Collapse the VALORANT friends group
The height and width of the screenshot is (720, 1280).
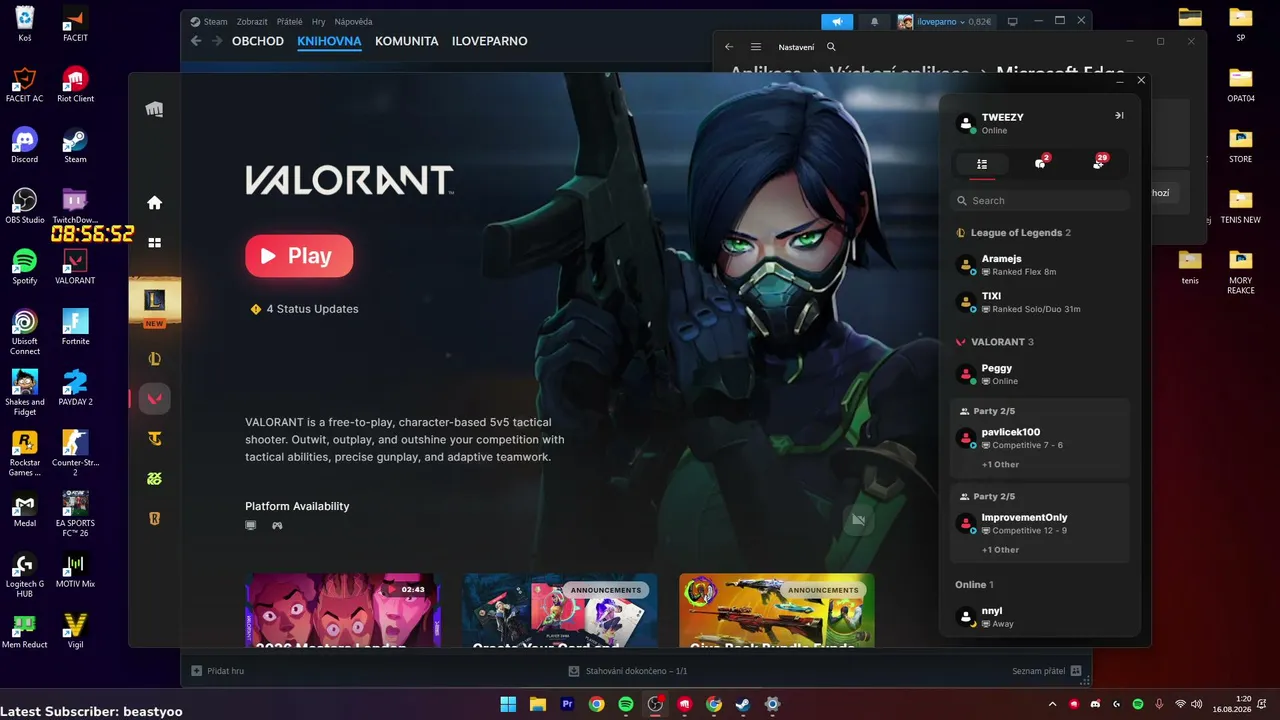point(995,342)
